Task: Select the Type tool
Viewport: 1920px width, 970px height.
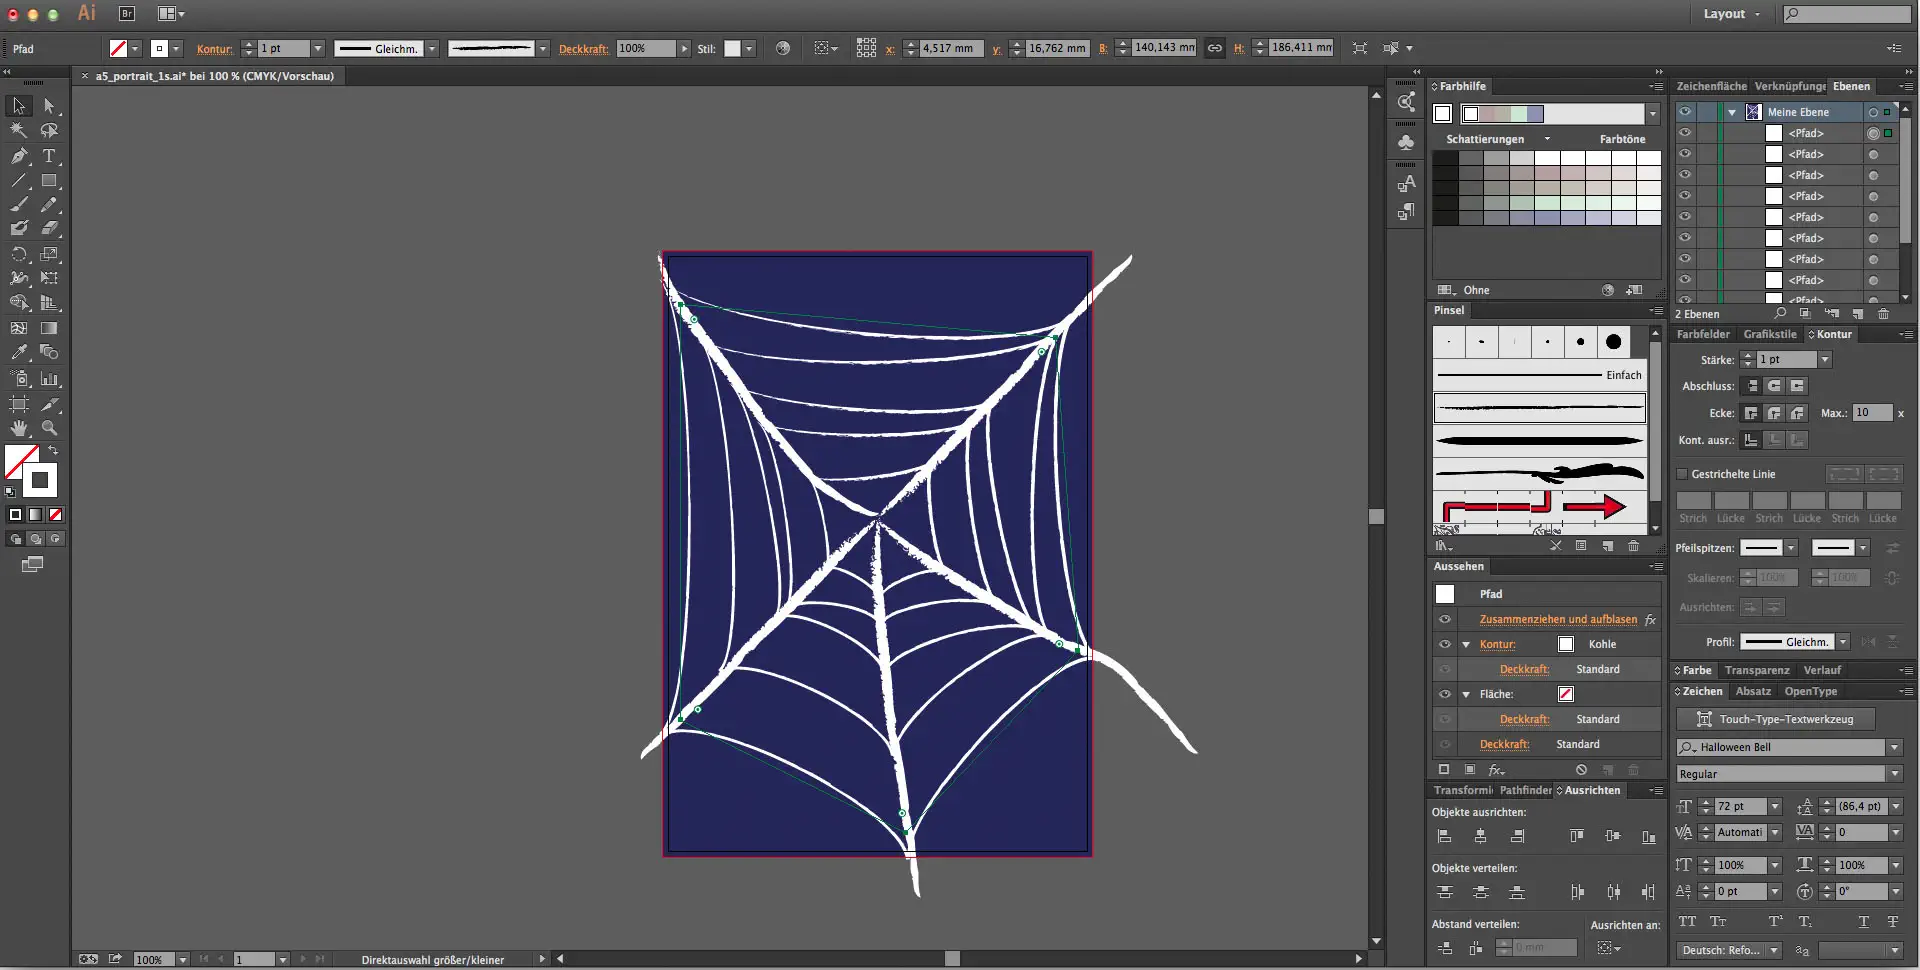Action: [49, 156]
